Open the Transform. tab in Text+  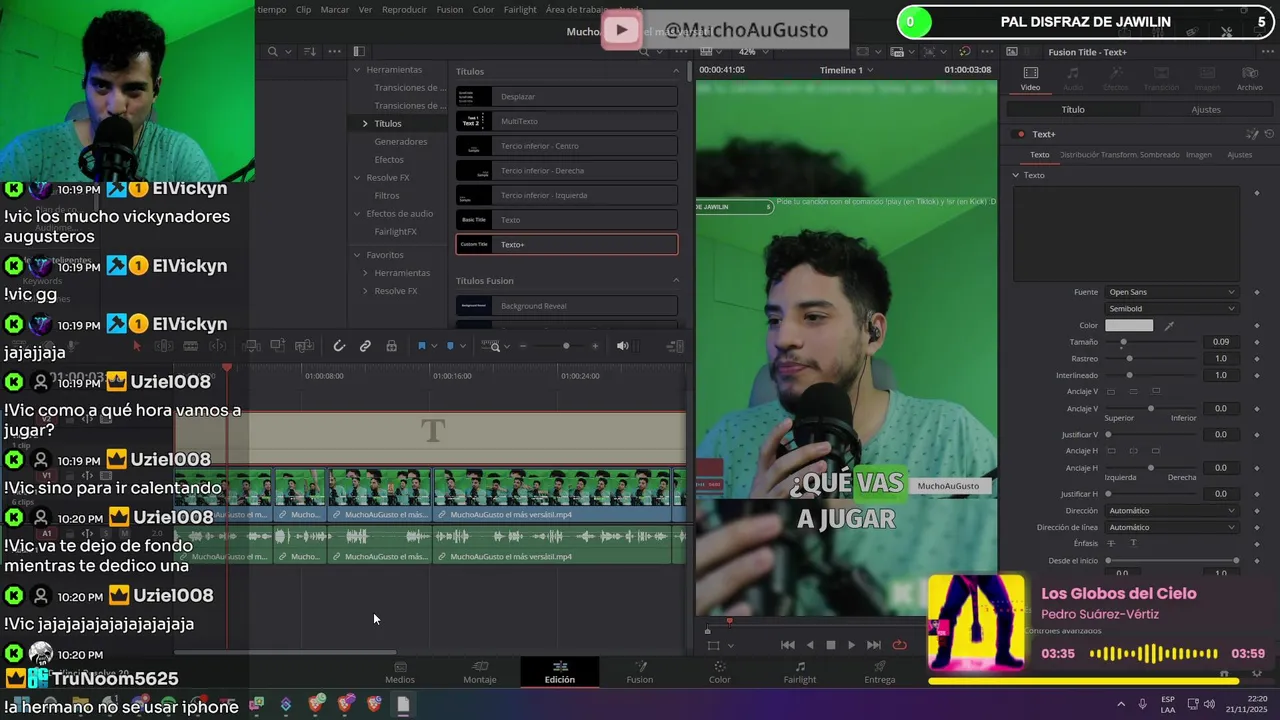click(x=1118, y=155)
